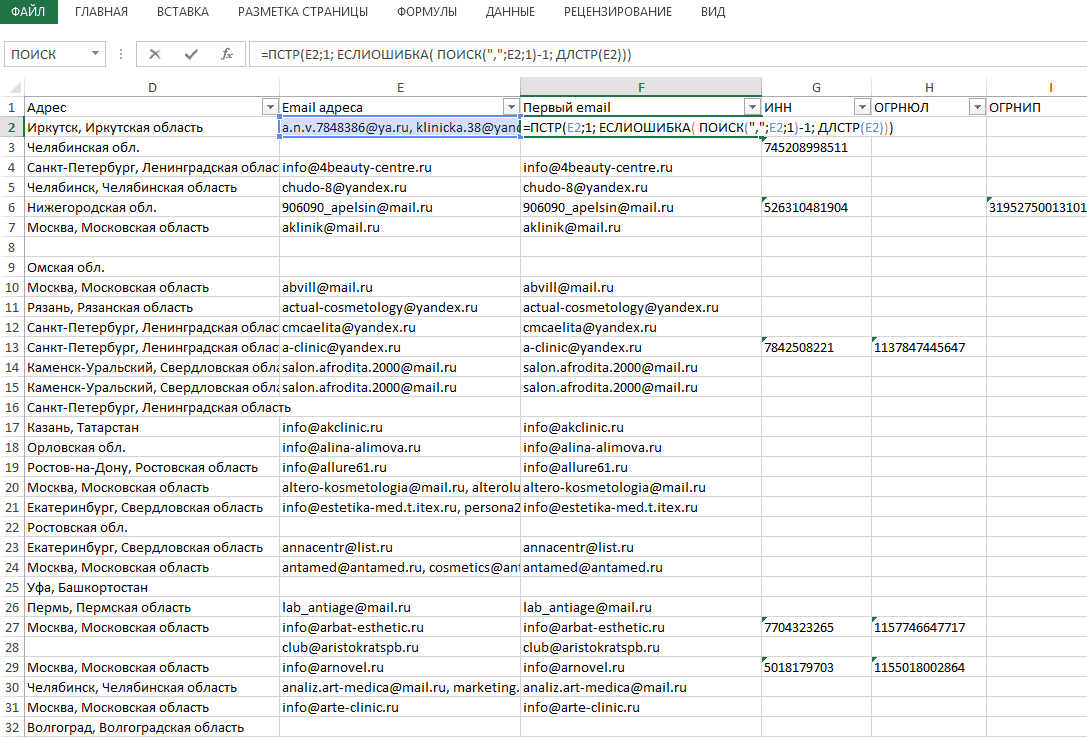Screen dimensions: 1087x737
Task: Click antamed@antamed.ru in column F
Action: 641,568
